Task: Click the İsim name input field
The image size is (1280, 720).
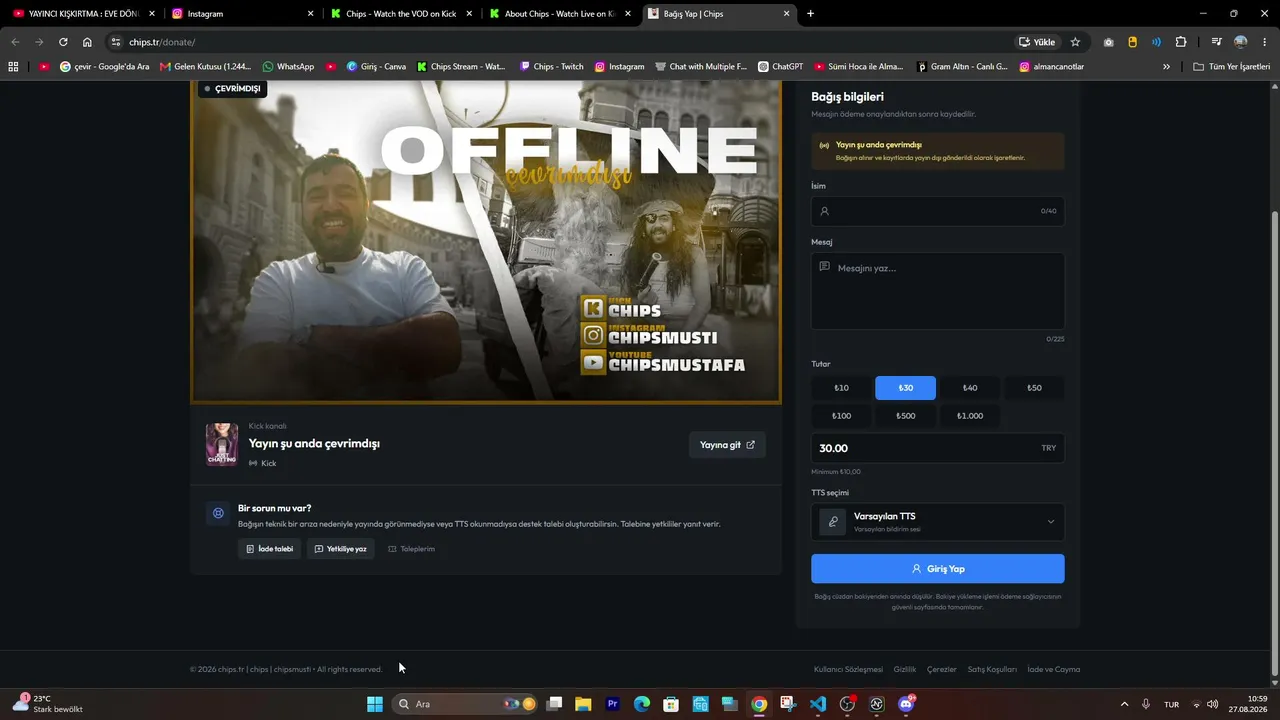Action: [938, 211]
